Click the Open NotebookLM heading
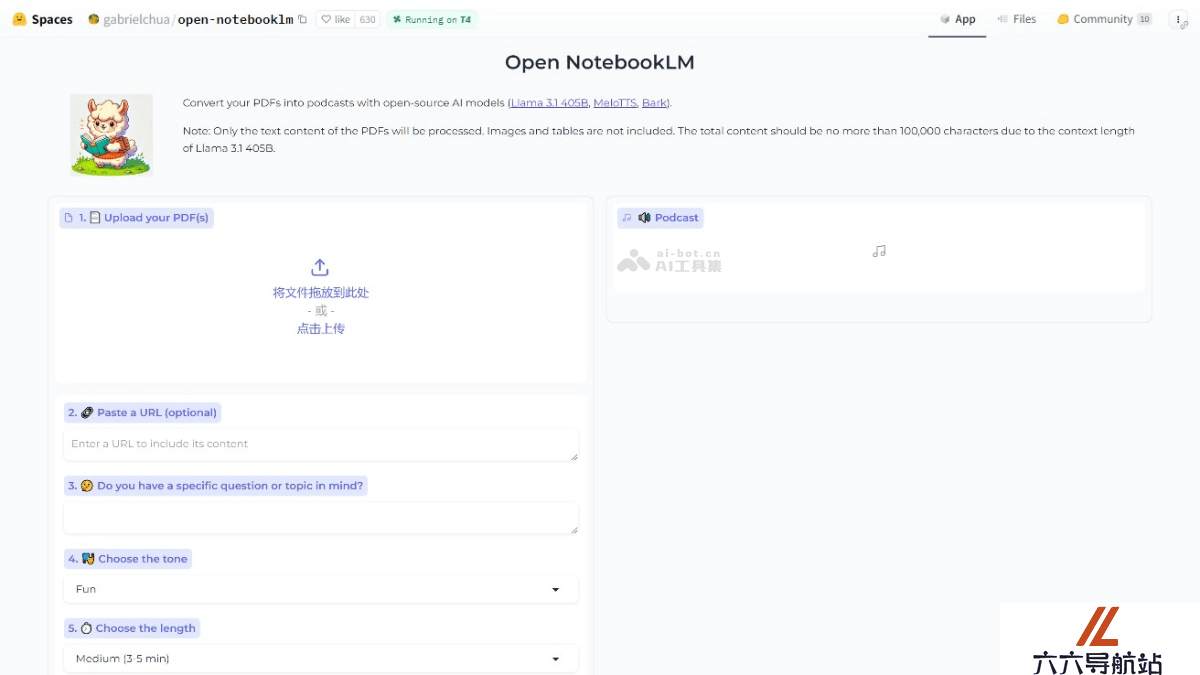The image size is (1200, 675). tap(600, 62)
